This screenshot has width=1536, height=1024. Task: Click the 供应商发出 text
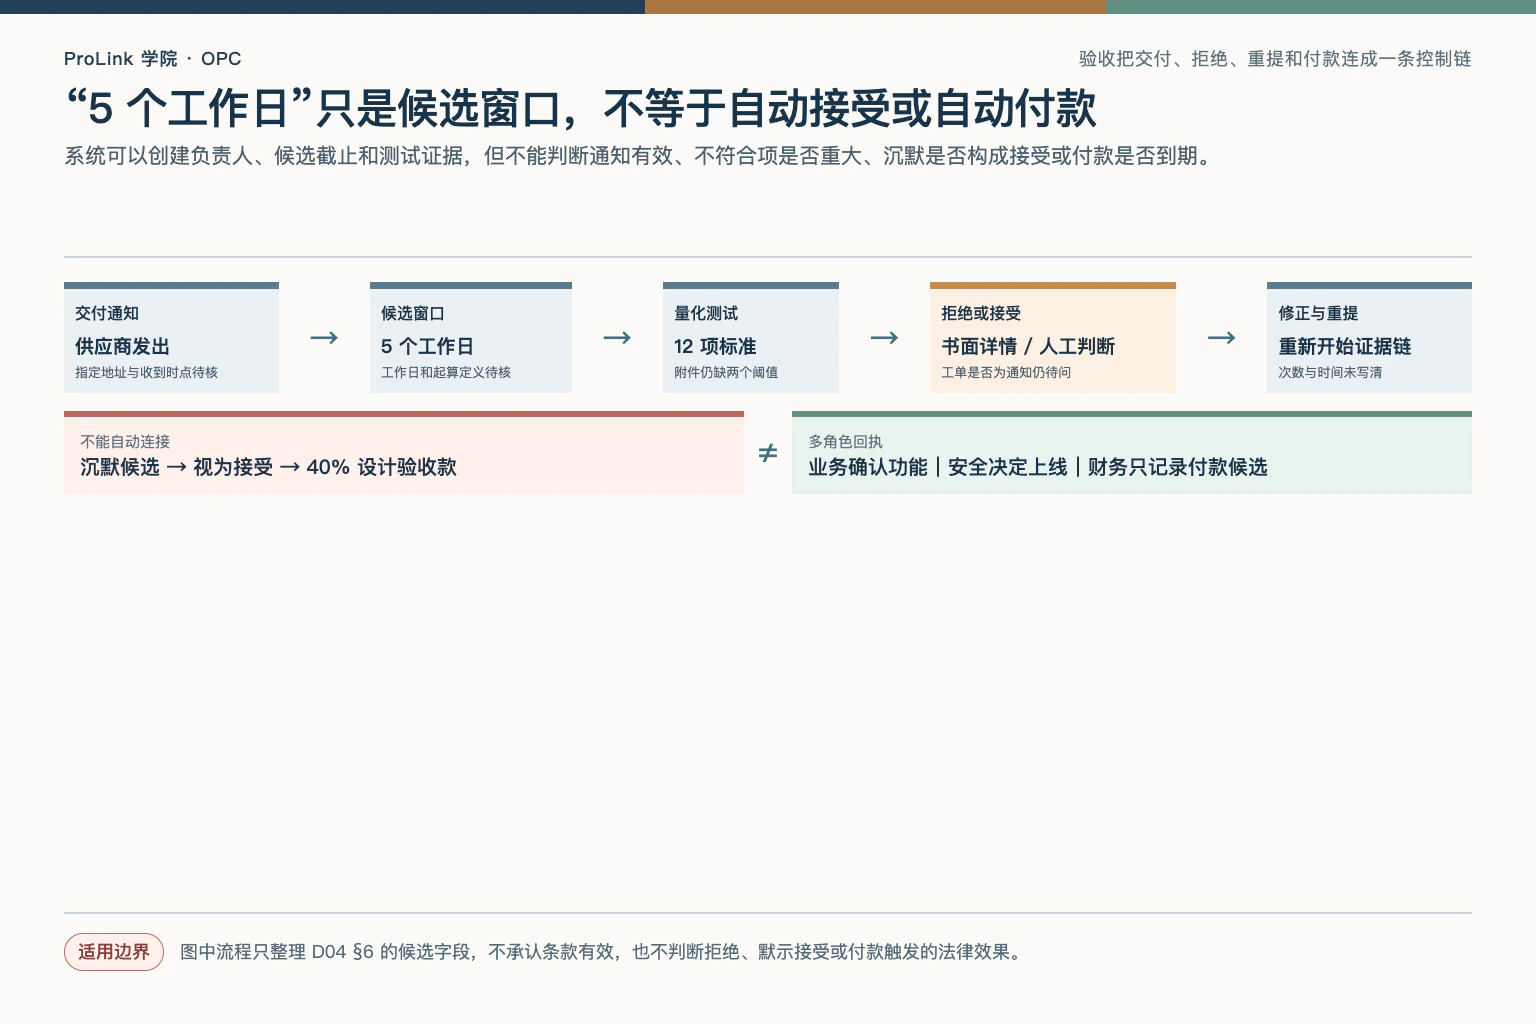pyautogui.click(x=122, y=346)
